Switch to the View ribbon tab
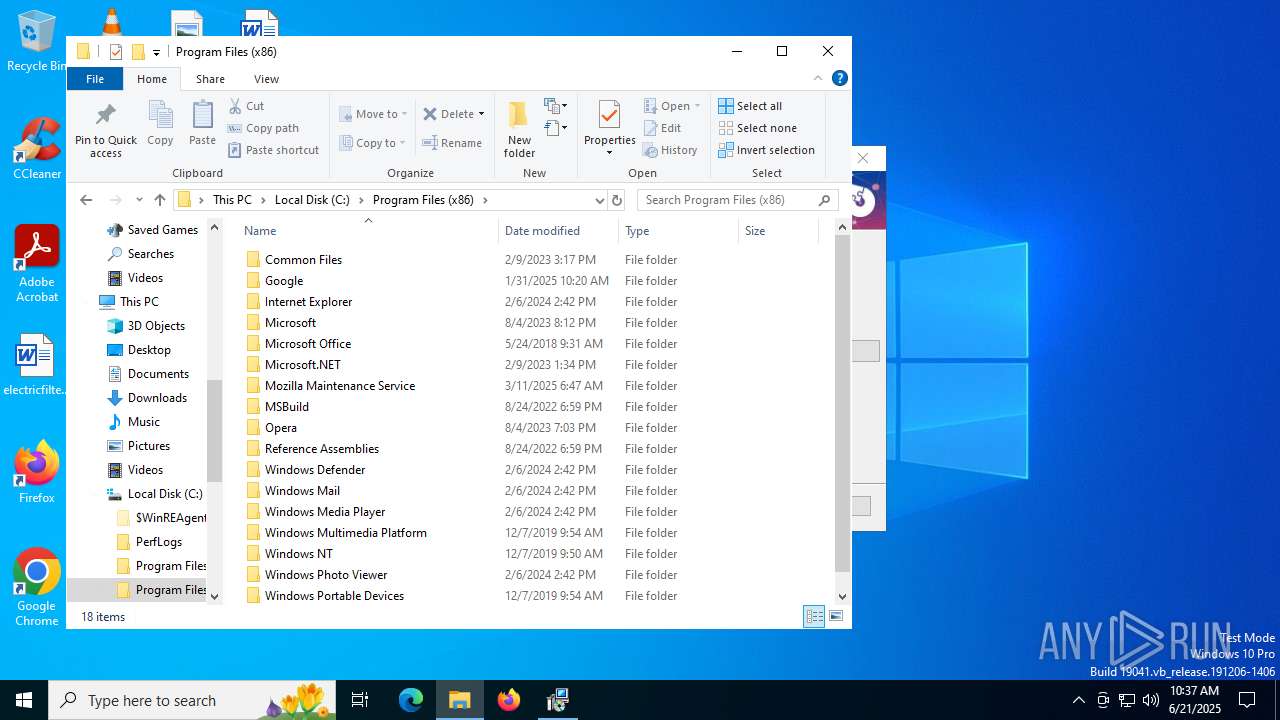Viewport: 1280px width, 720px height. tap(266, 79)
